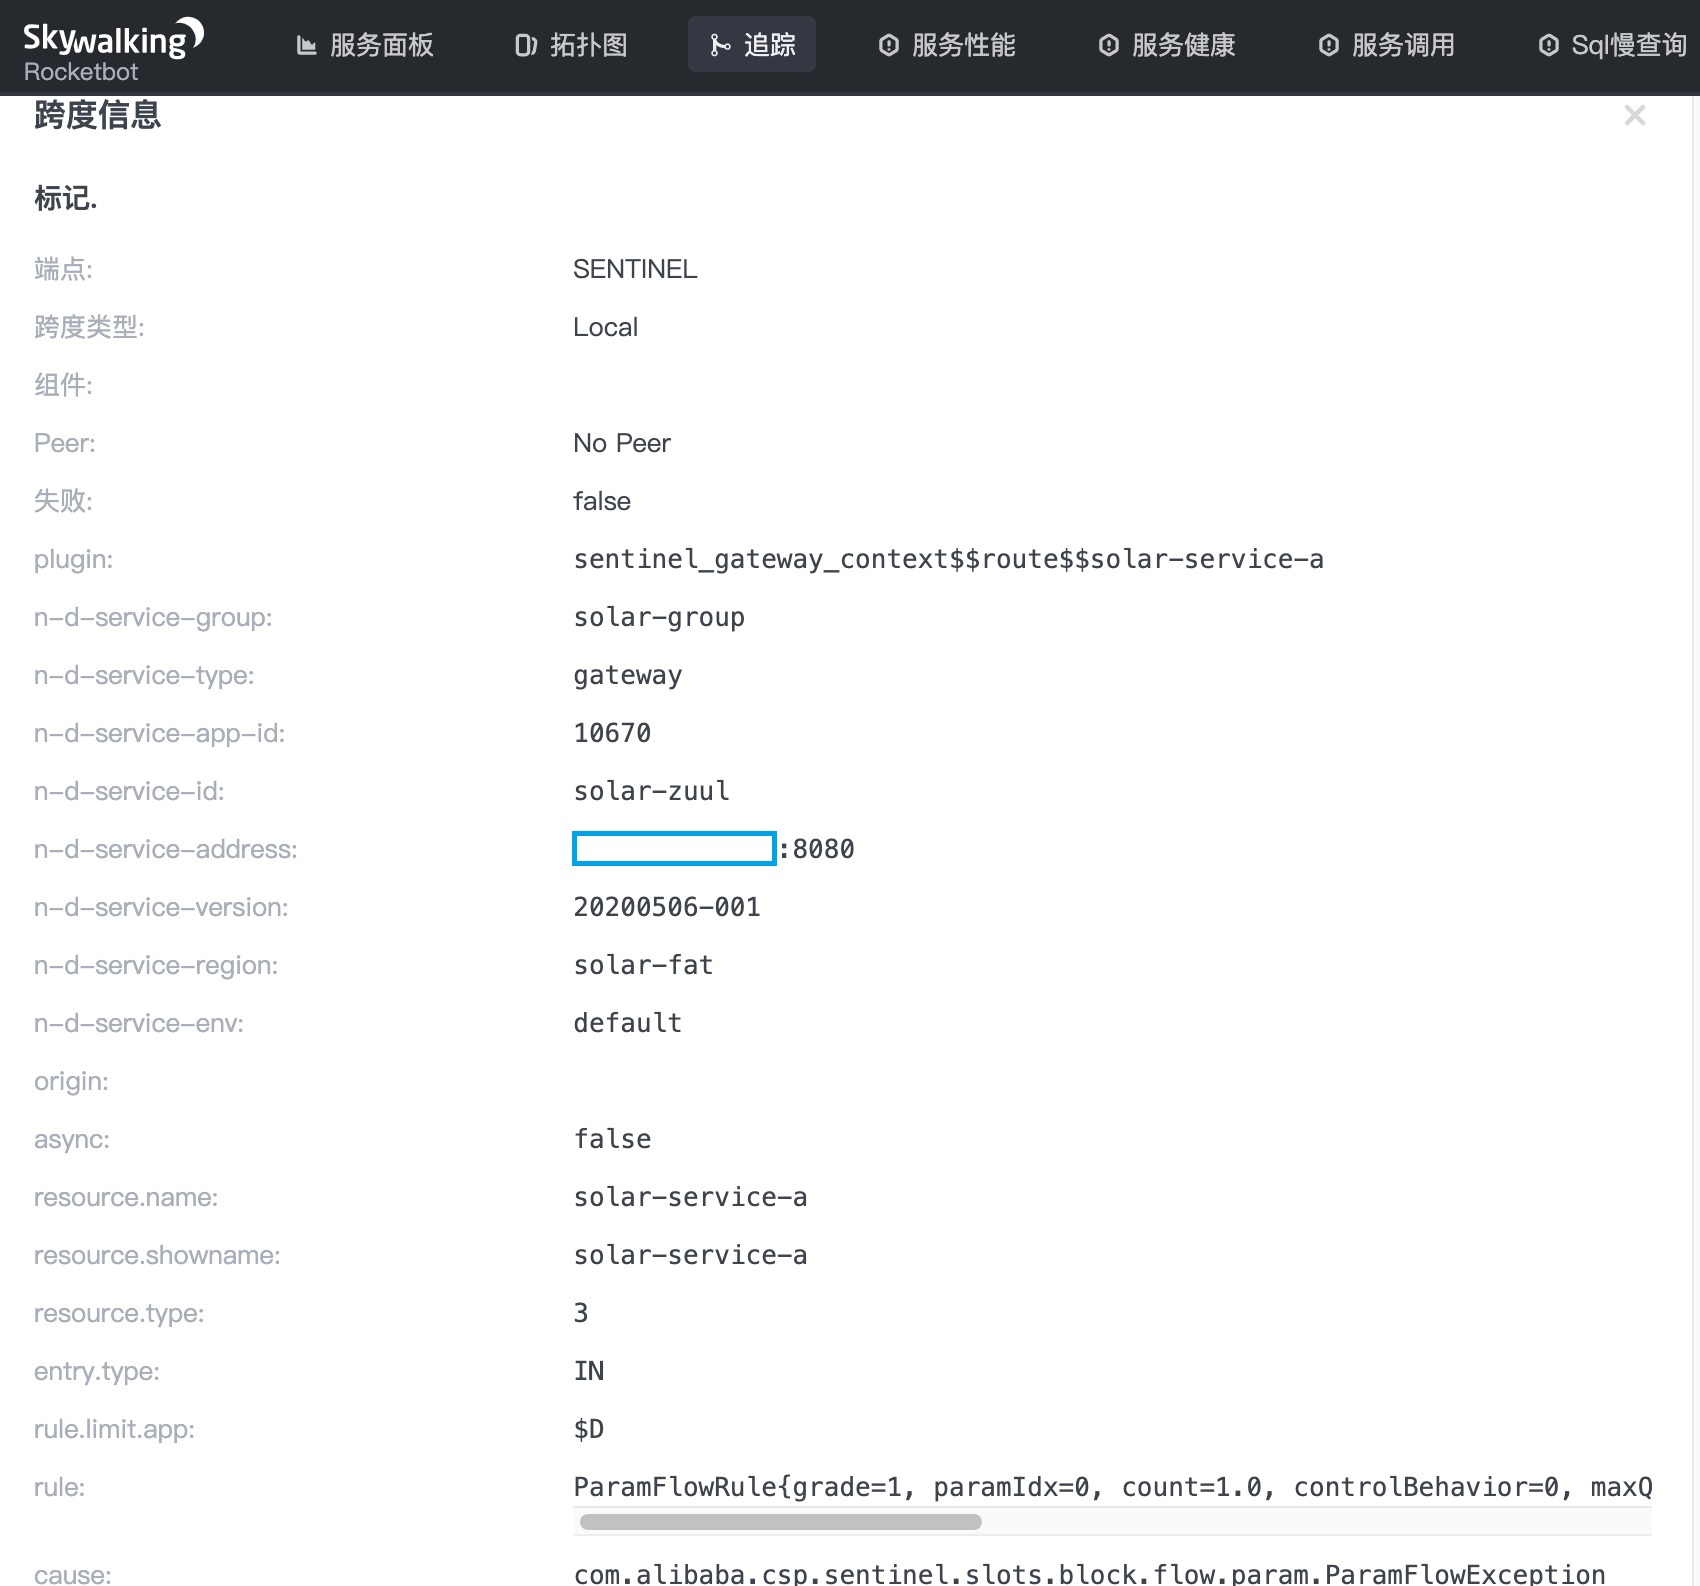This screenshot has height=1586, width=1700.
Task: Select the SENTINEL endpoint value
Action: [x=634, y=269]
